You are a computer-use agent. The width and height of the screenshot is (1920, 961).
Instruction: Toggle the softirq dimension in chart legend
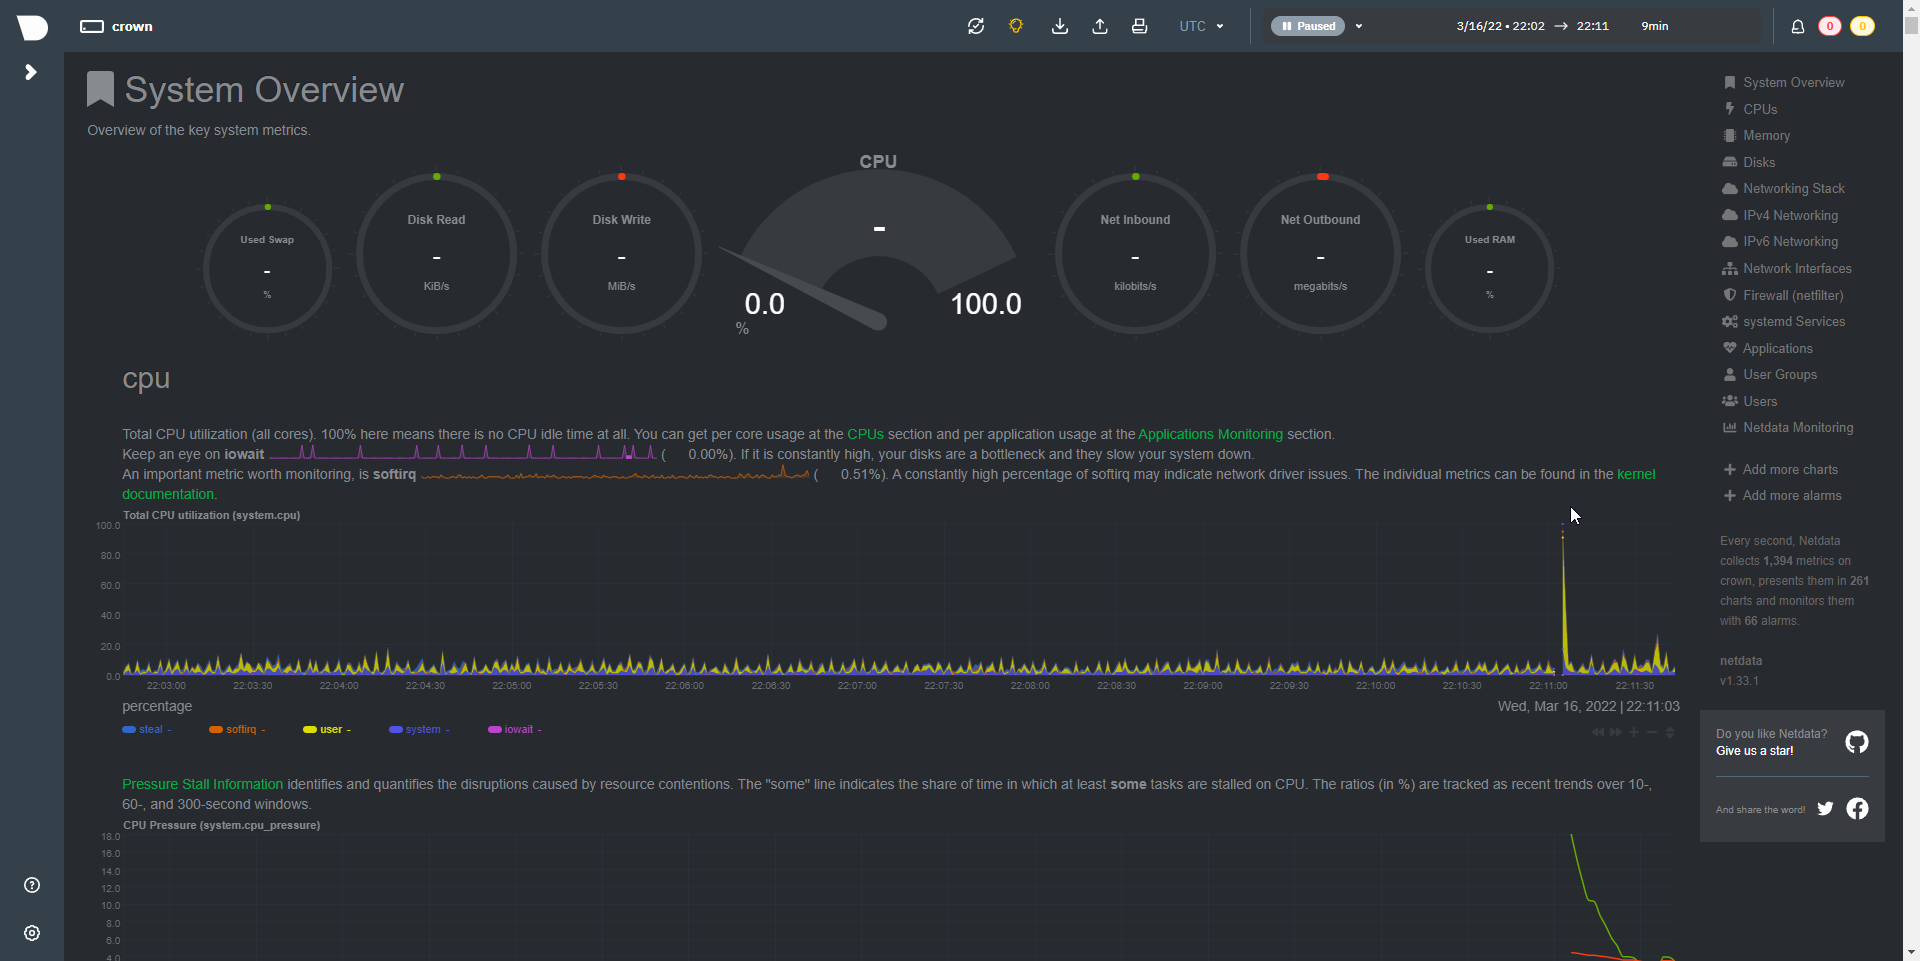click(237, 730)
